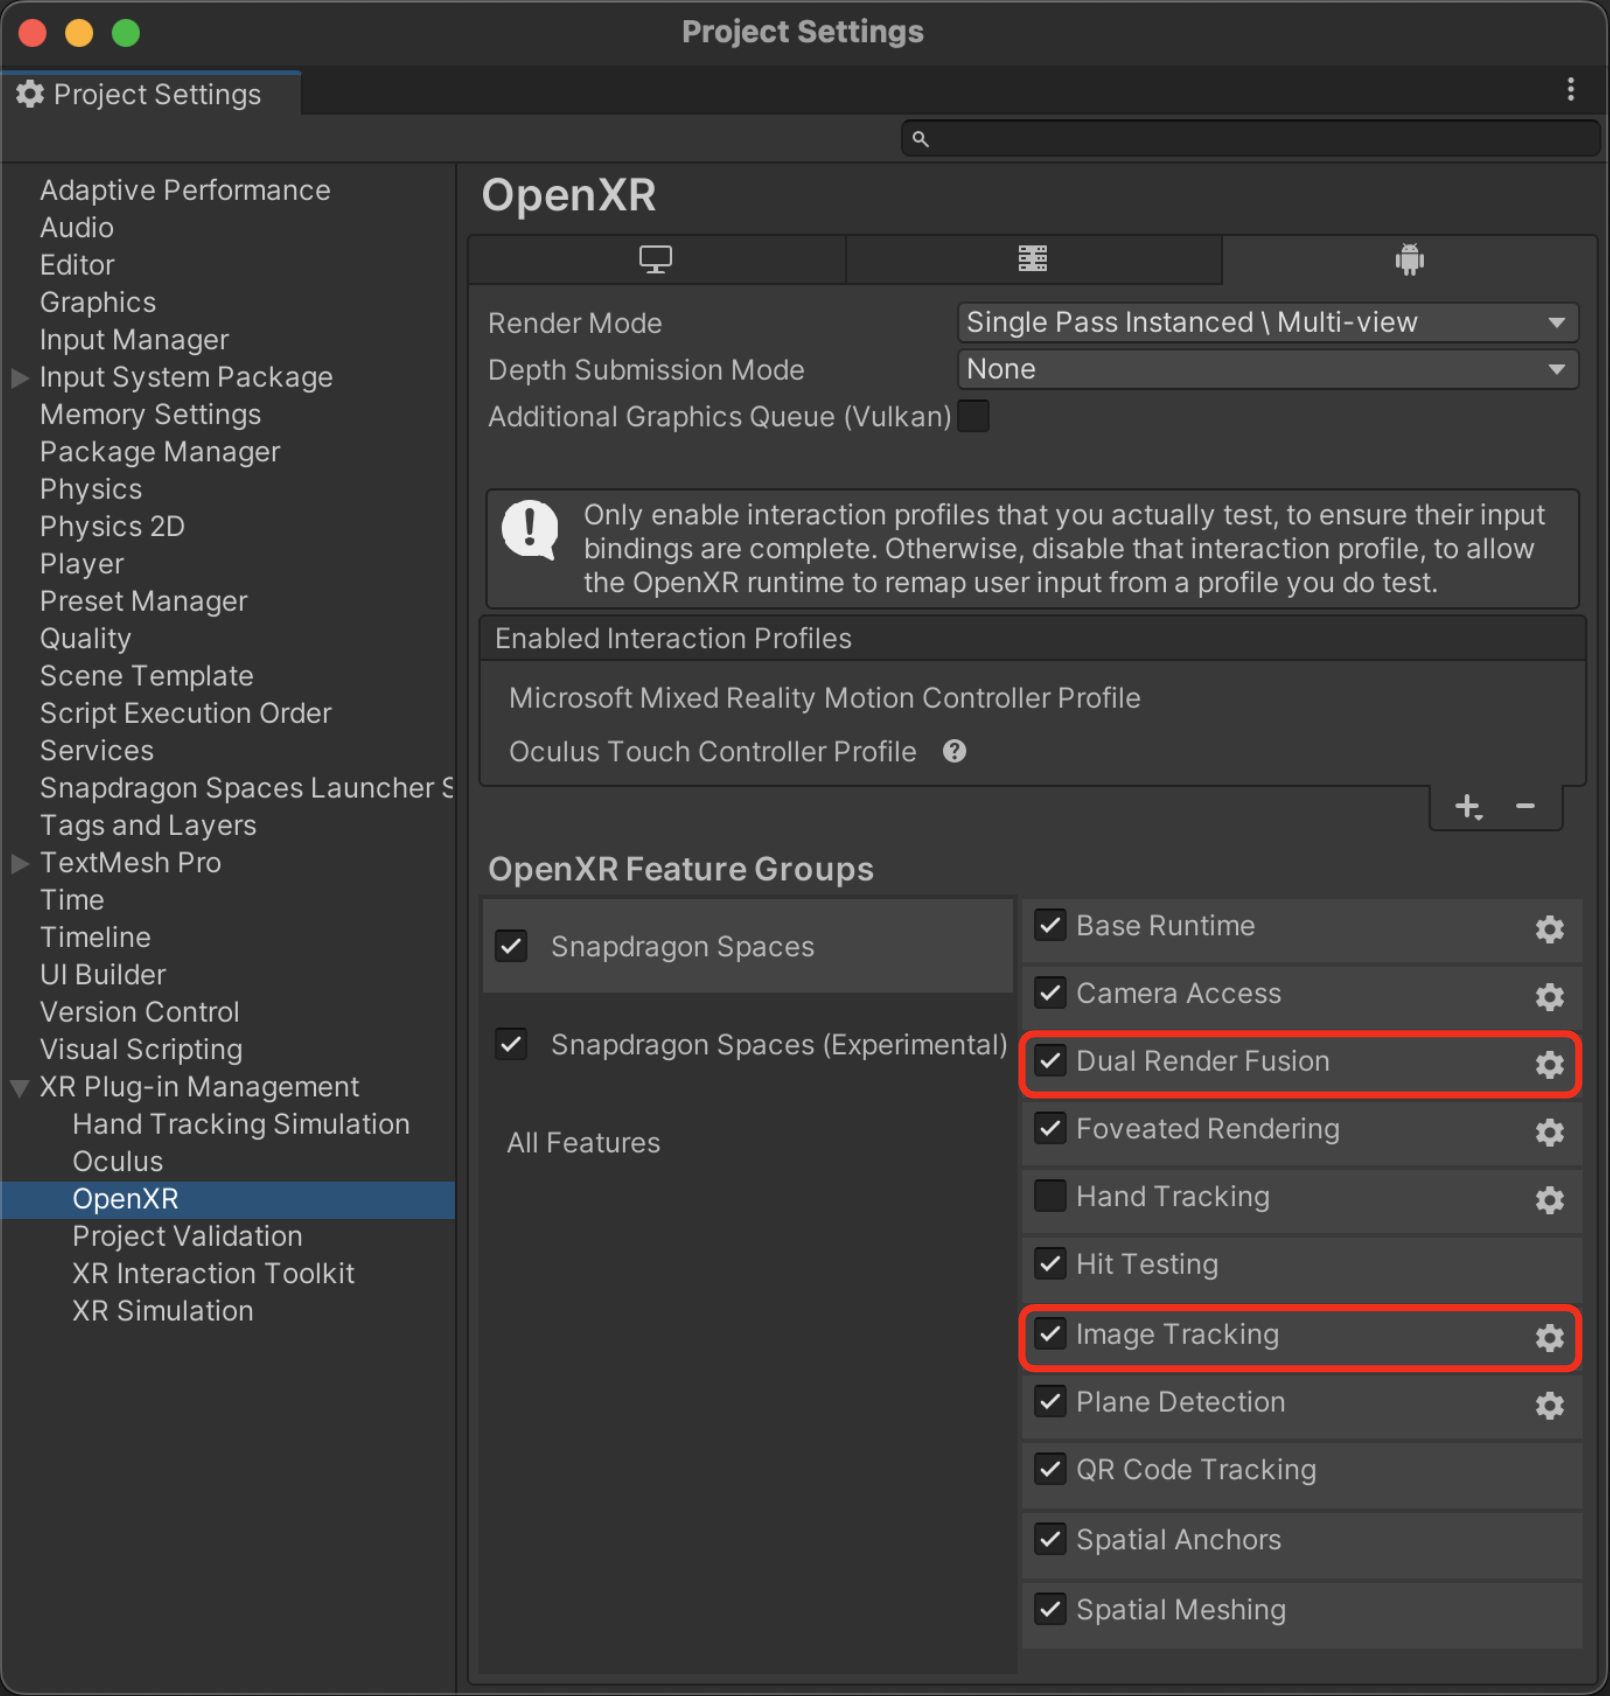Open Camera Access settings gear
Viewport: 1610px width, 1696px height.
[x=1549, y=996]
